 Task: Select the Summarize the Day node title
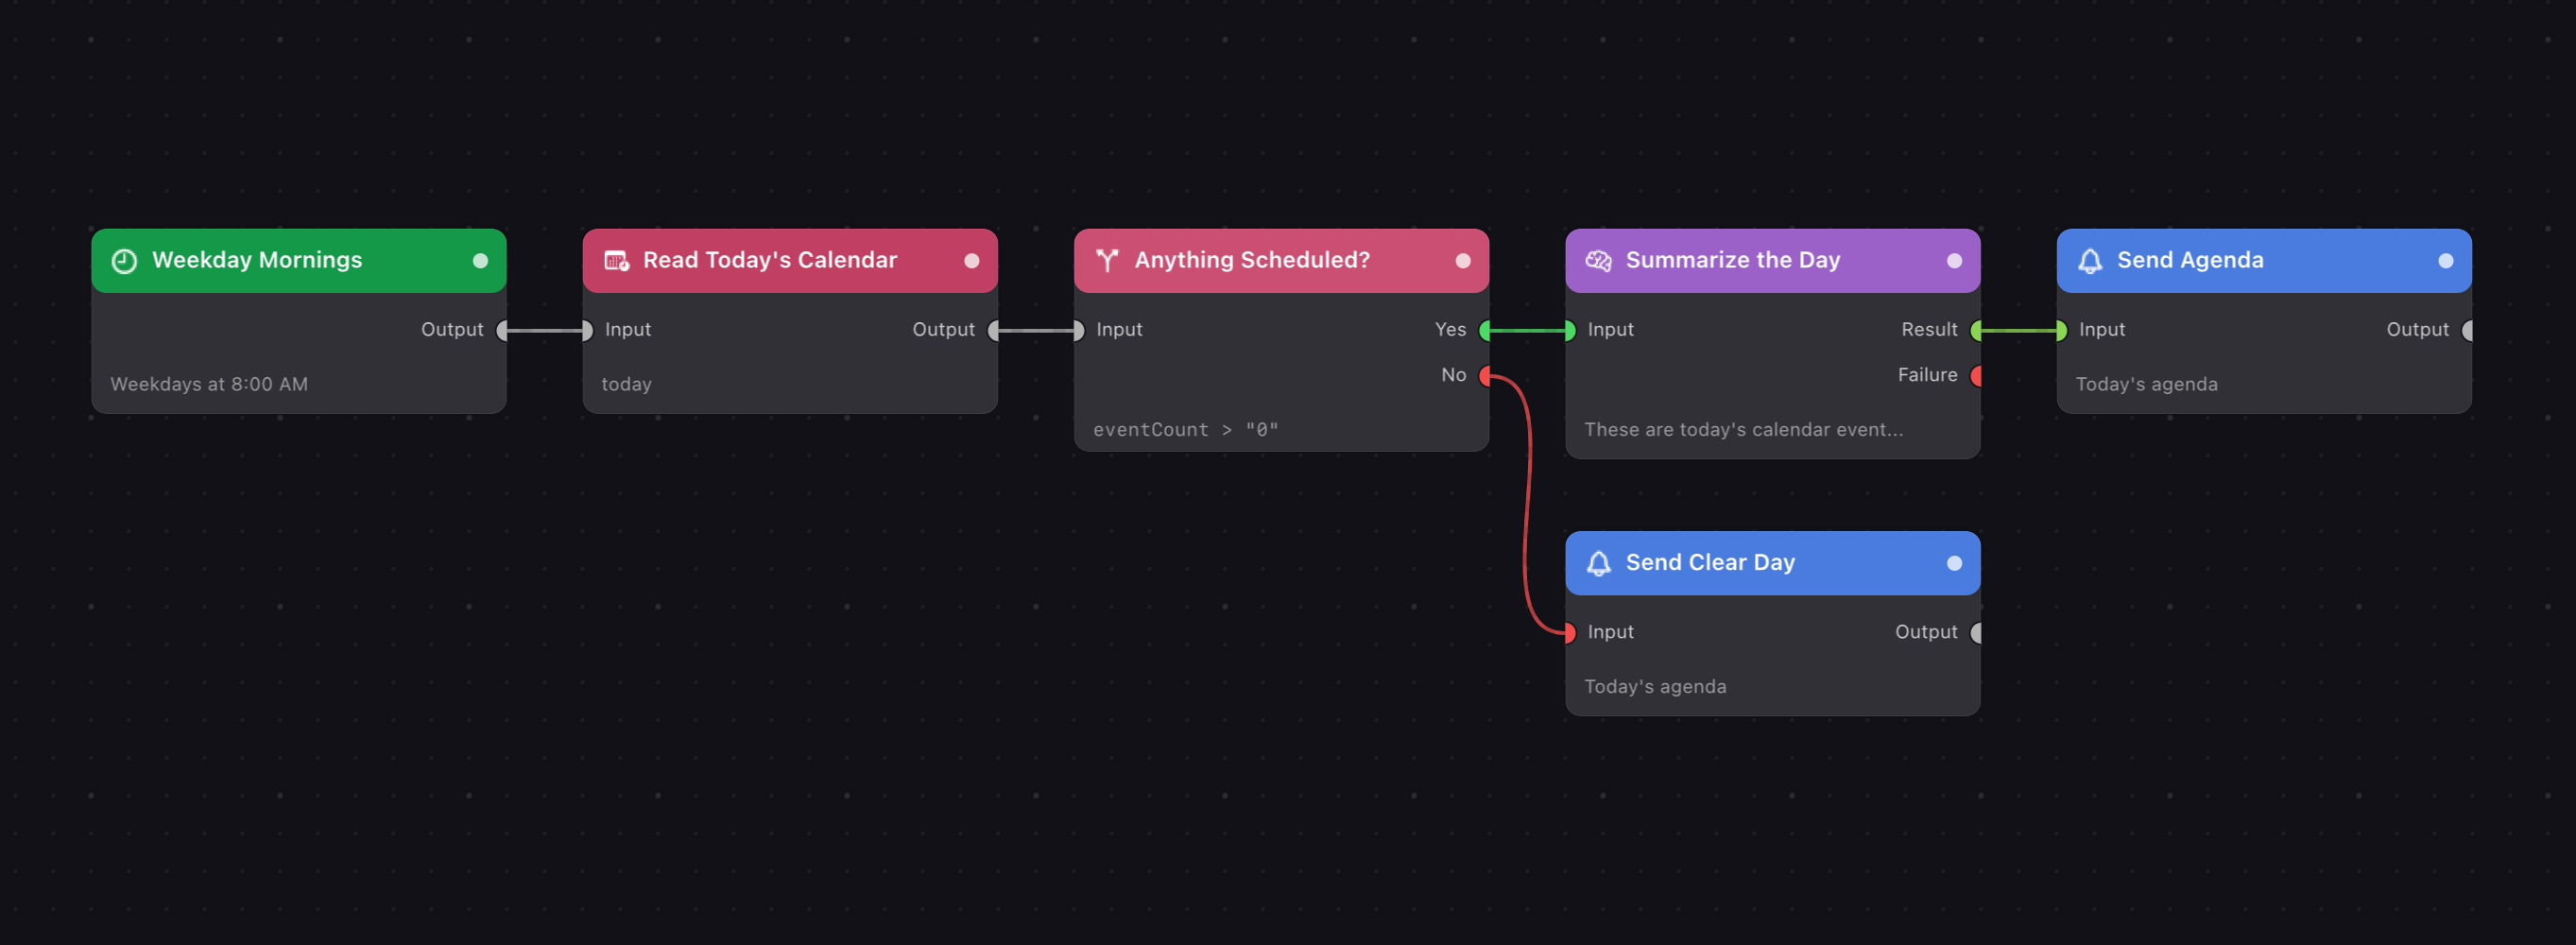(x=1733, y=260)
